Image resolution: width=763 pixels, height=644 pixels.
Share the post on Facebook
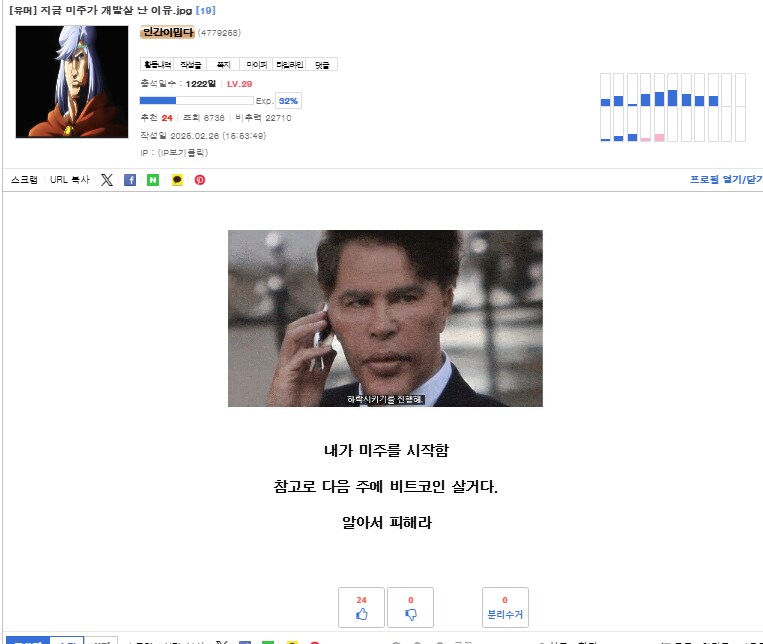pyautogui.click(x=130, y=180)
